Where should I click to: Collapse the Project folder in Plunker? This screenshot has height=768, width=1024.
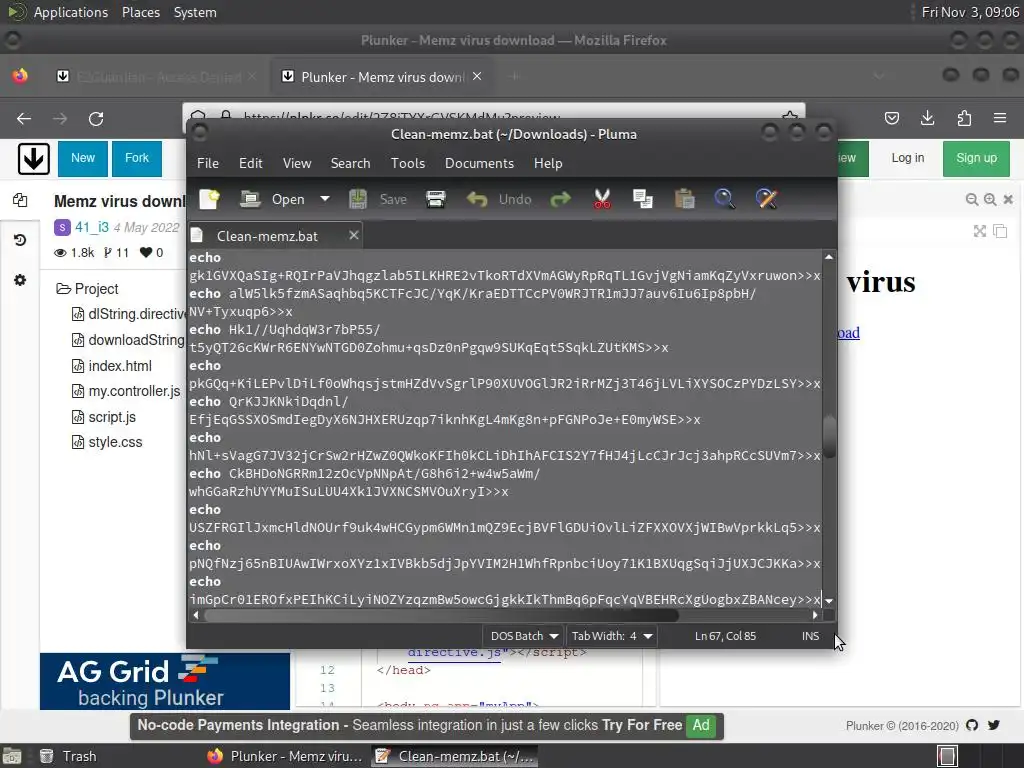pyautogui.click(x=88, y=289)
